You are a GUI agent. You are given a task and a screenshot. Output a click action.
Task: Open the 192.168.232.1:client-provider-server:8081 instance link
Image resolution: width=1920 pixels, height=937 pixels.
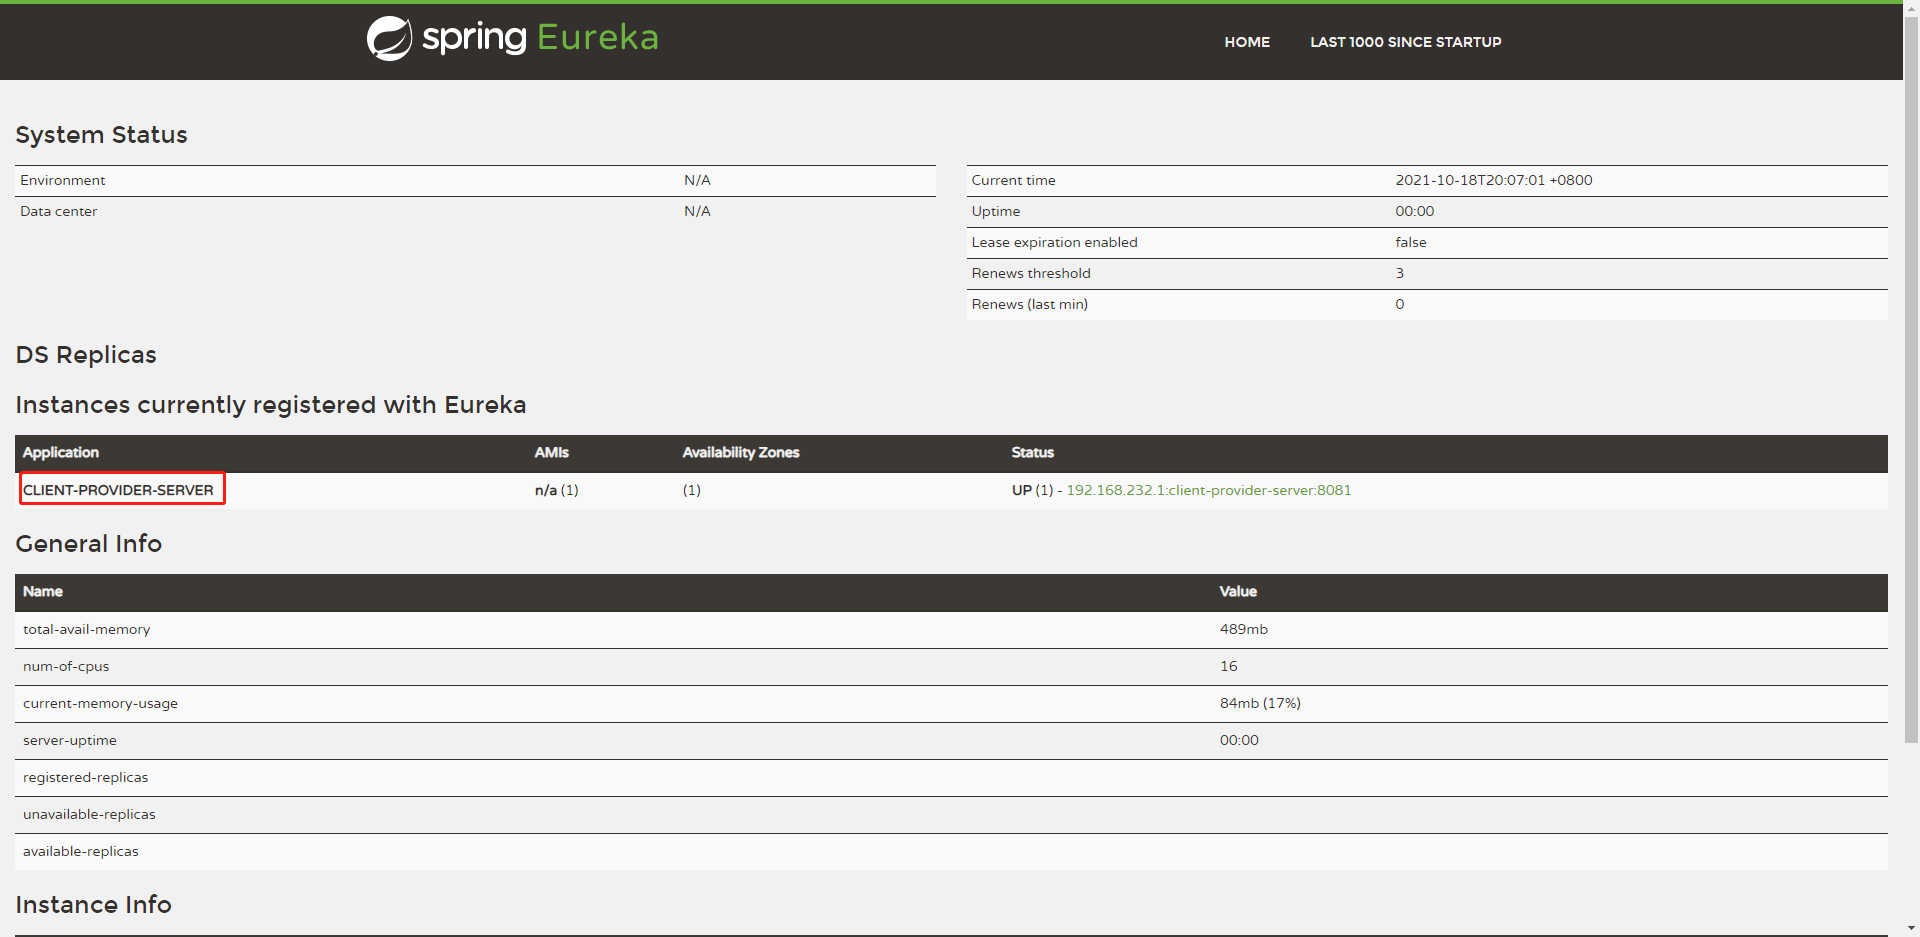pos(1208,490)
